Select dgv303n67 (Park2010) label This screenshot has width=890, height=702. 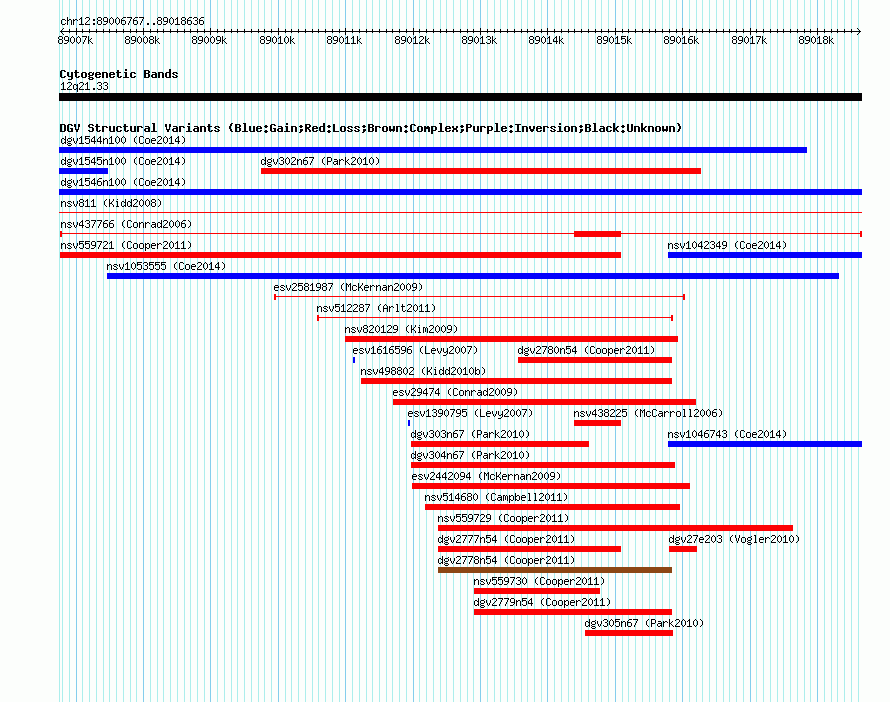pyautogui.click(x=470, y=434)
